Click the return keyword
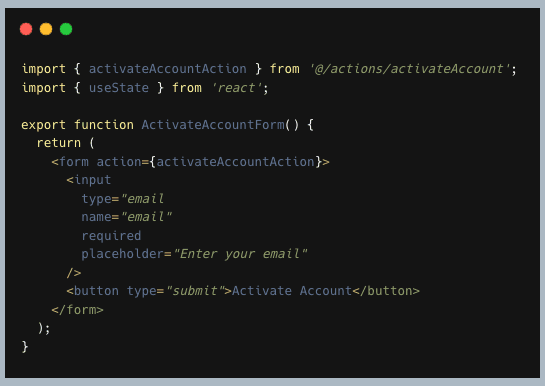 (59, 143)
